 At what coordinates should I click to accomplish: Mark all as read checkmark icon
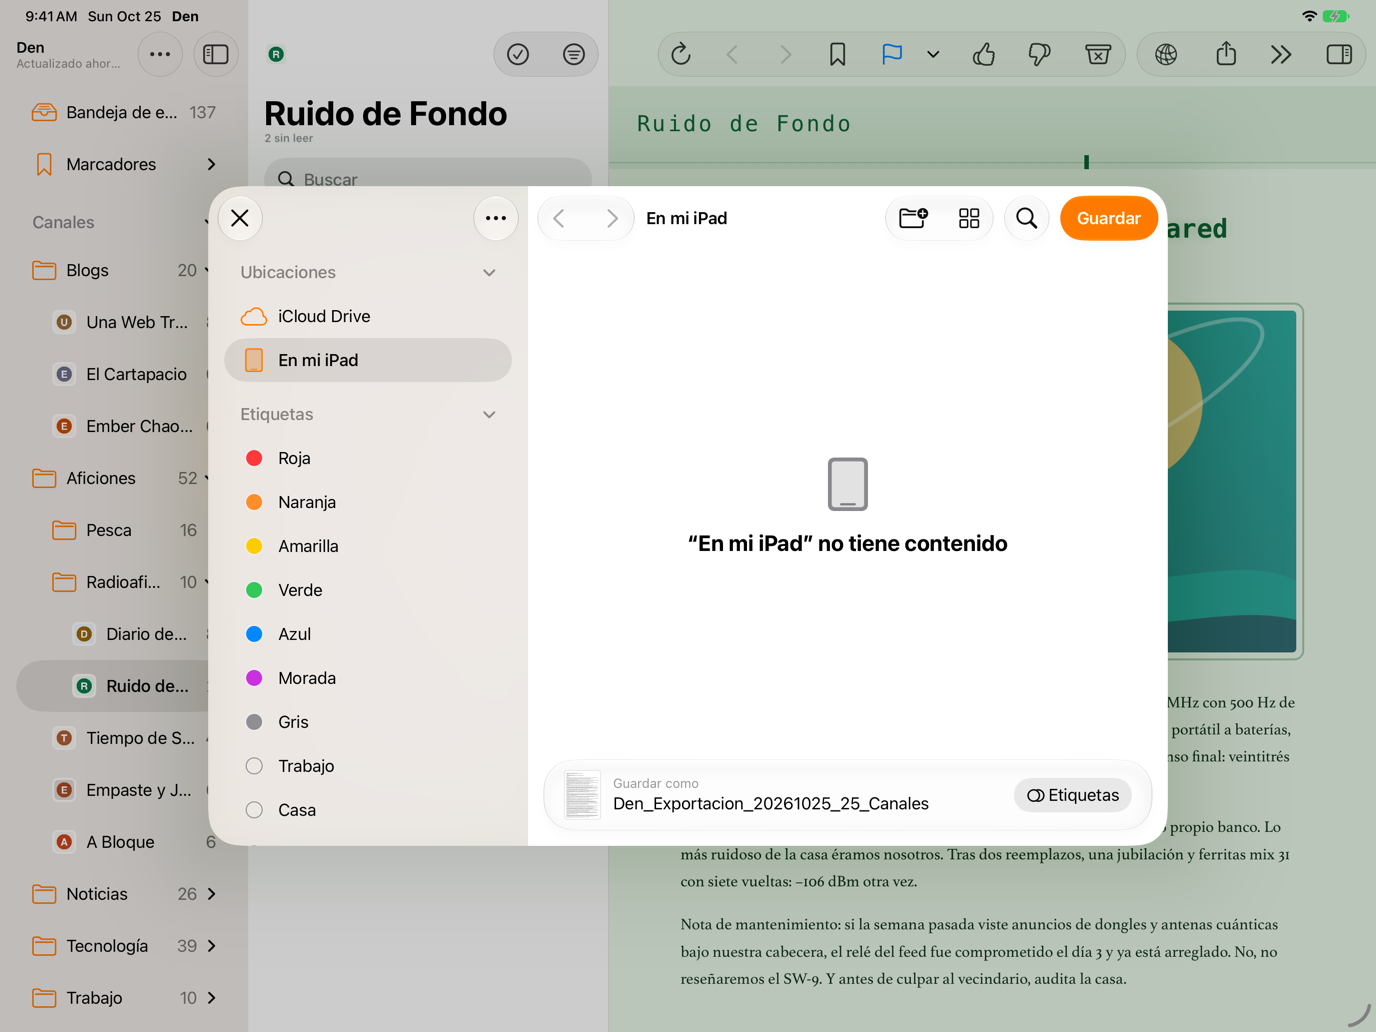coord(518,54)
